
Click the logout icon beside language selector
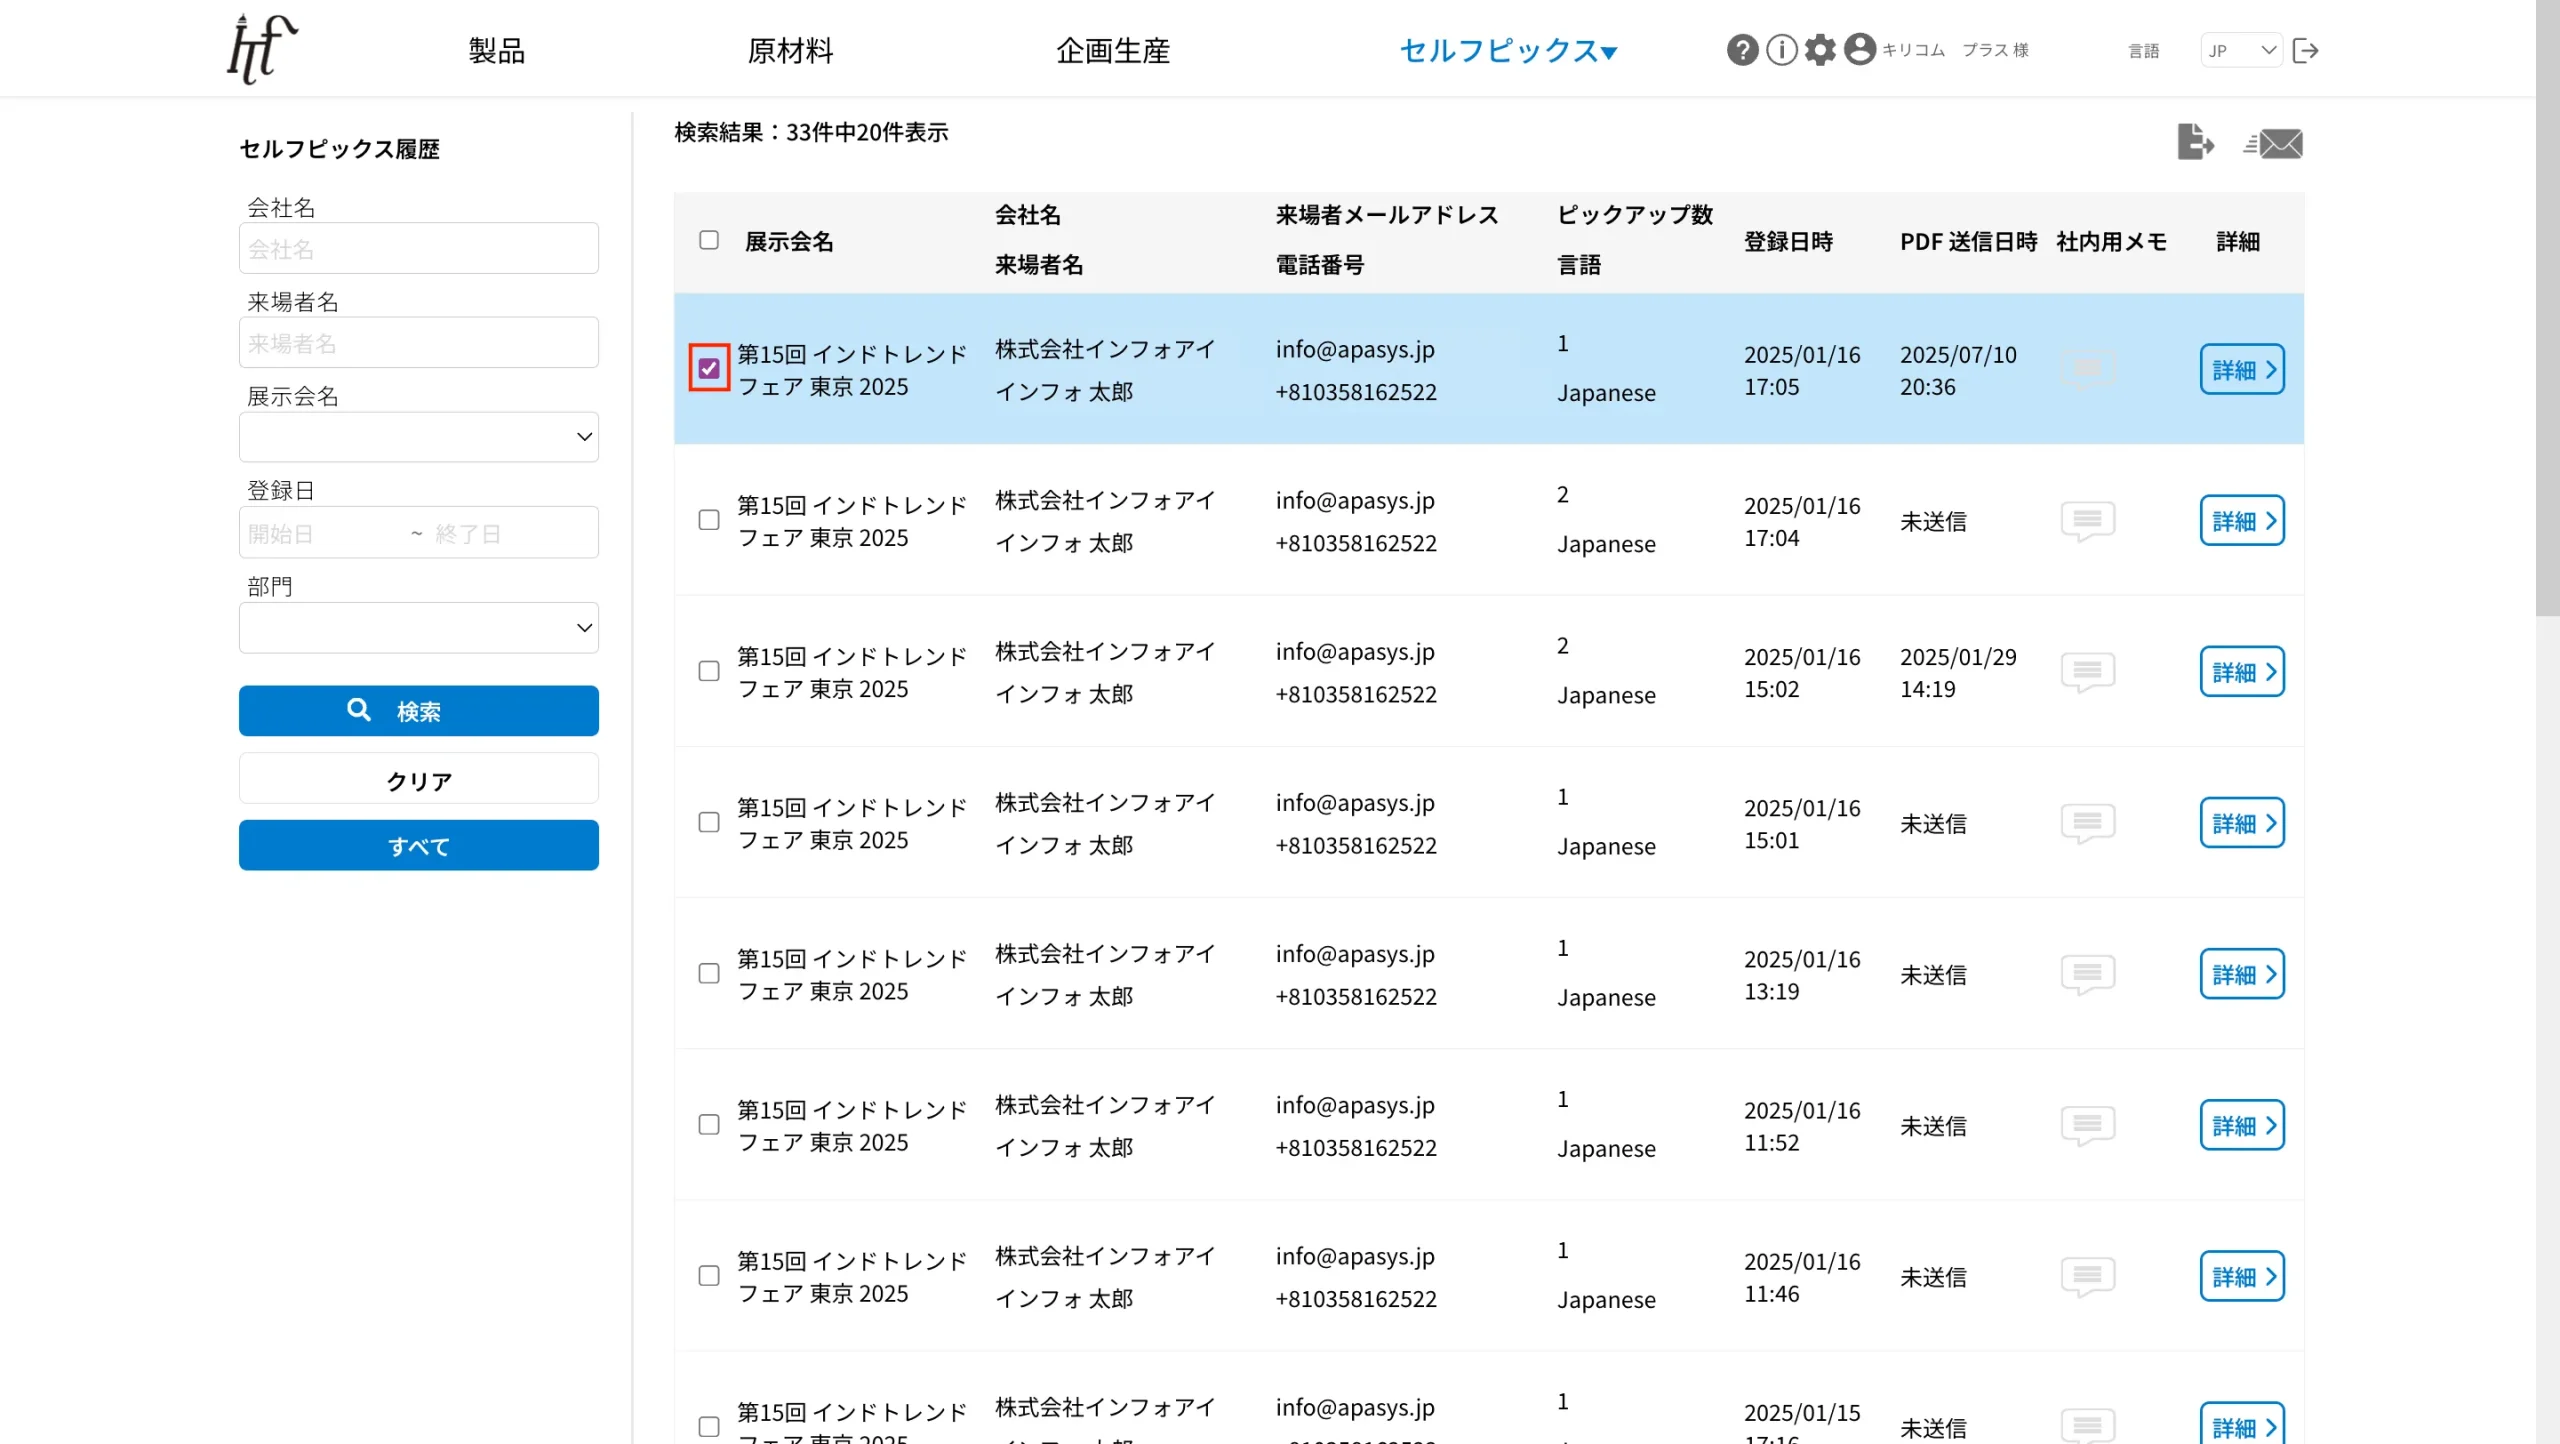pos(2305,51)
